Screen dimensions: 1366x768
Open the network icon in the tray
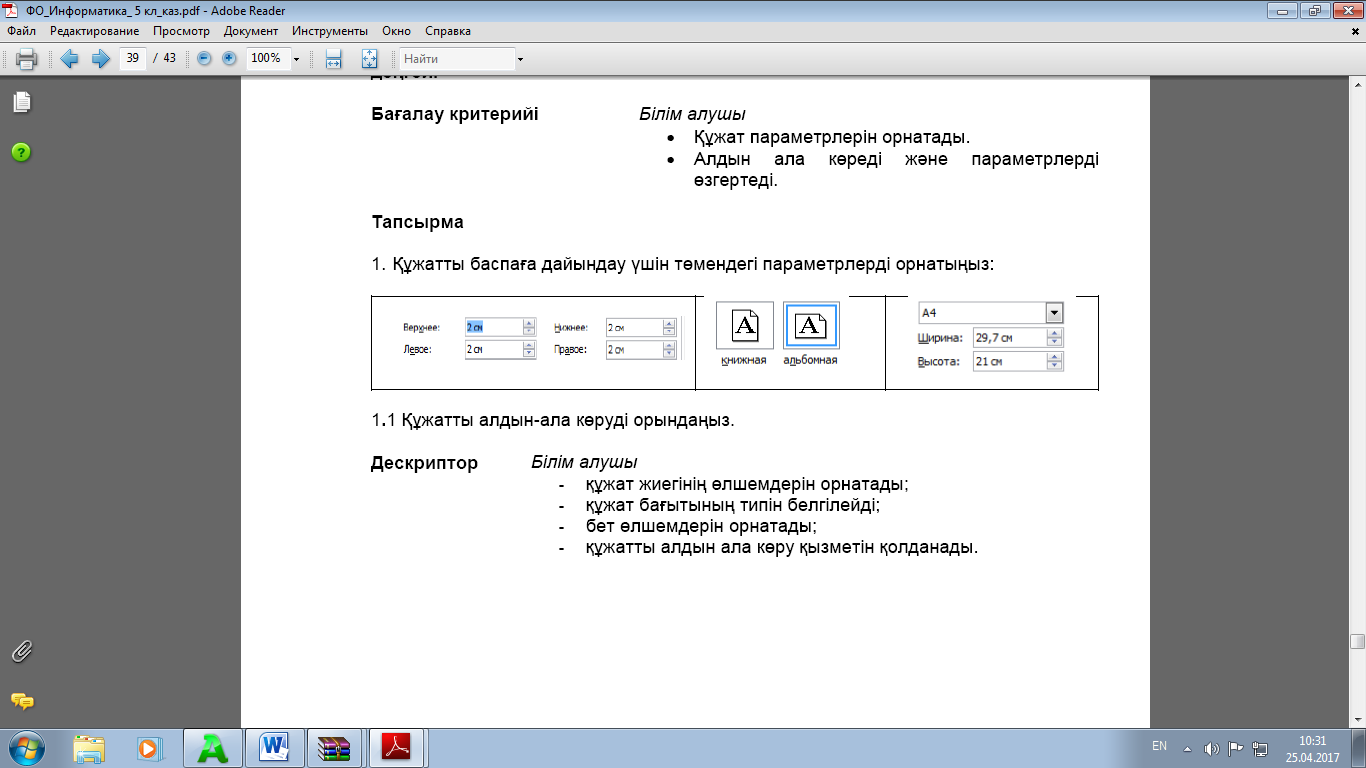click(x=1261, y=748)
